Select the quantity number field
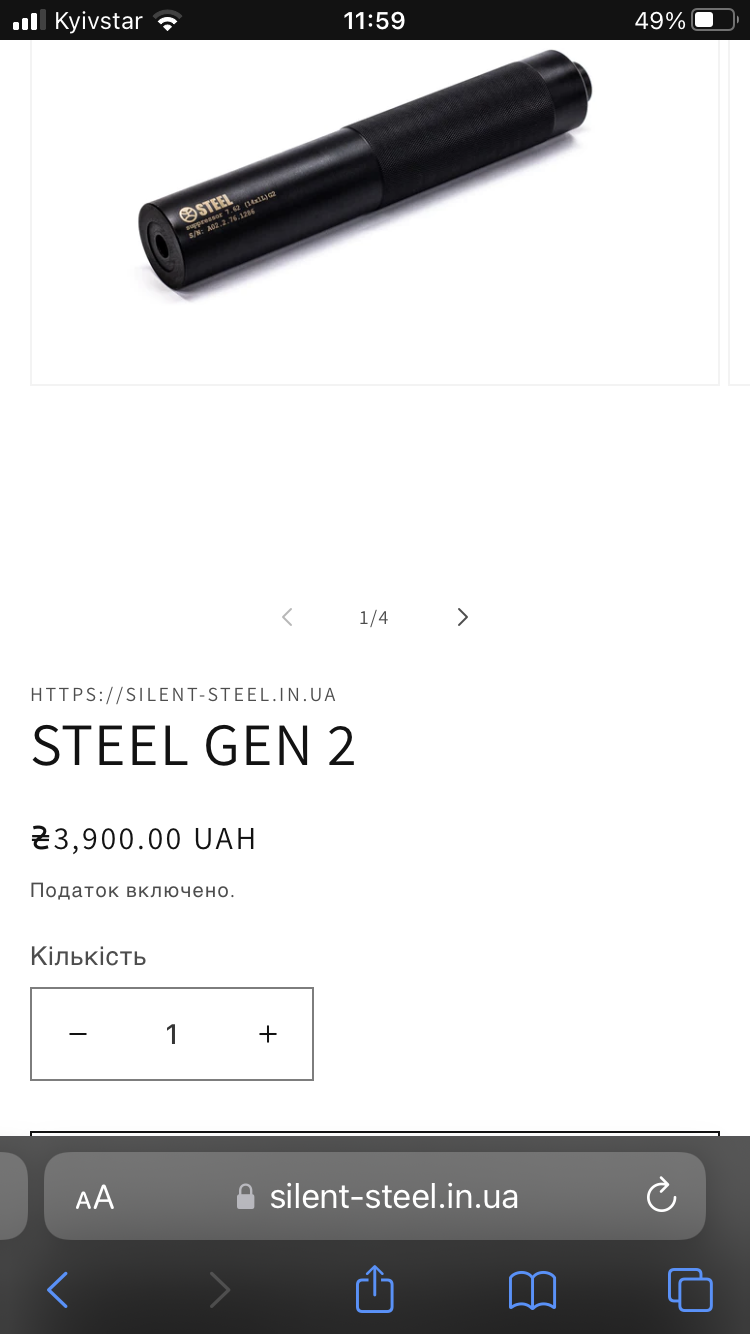 coord(172,1034)
